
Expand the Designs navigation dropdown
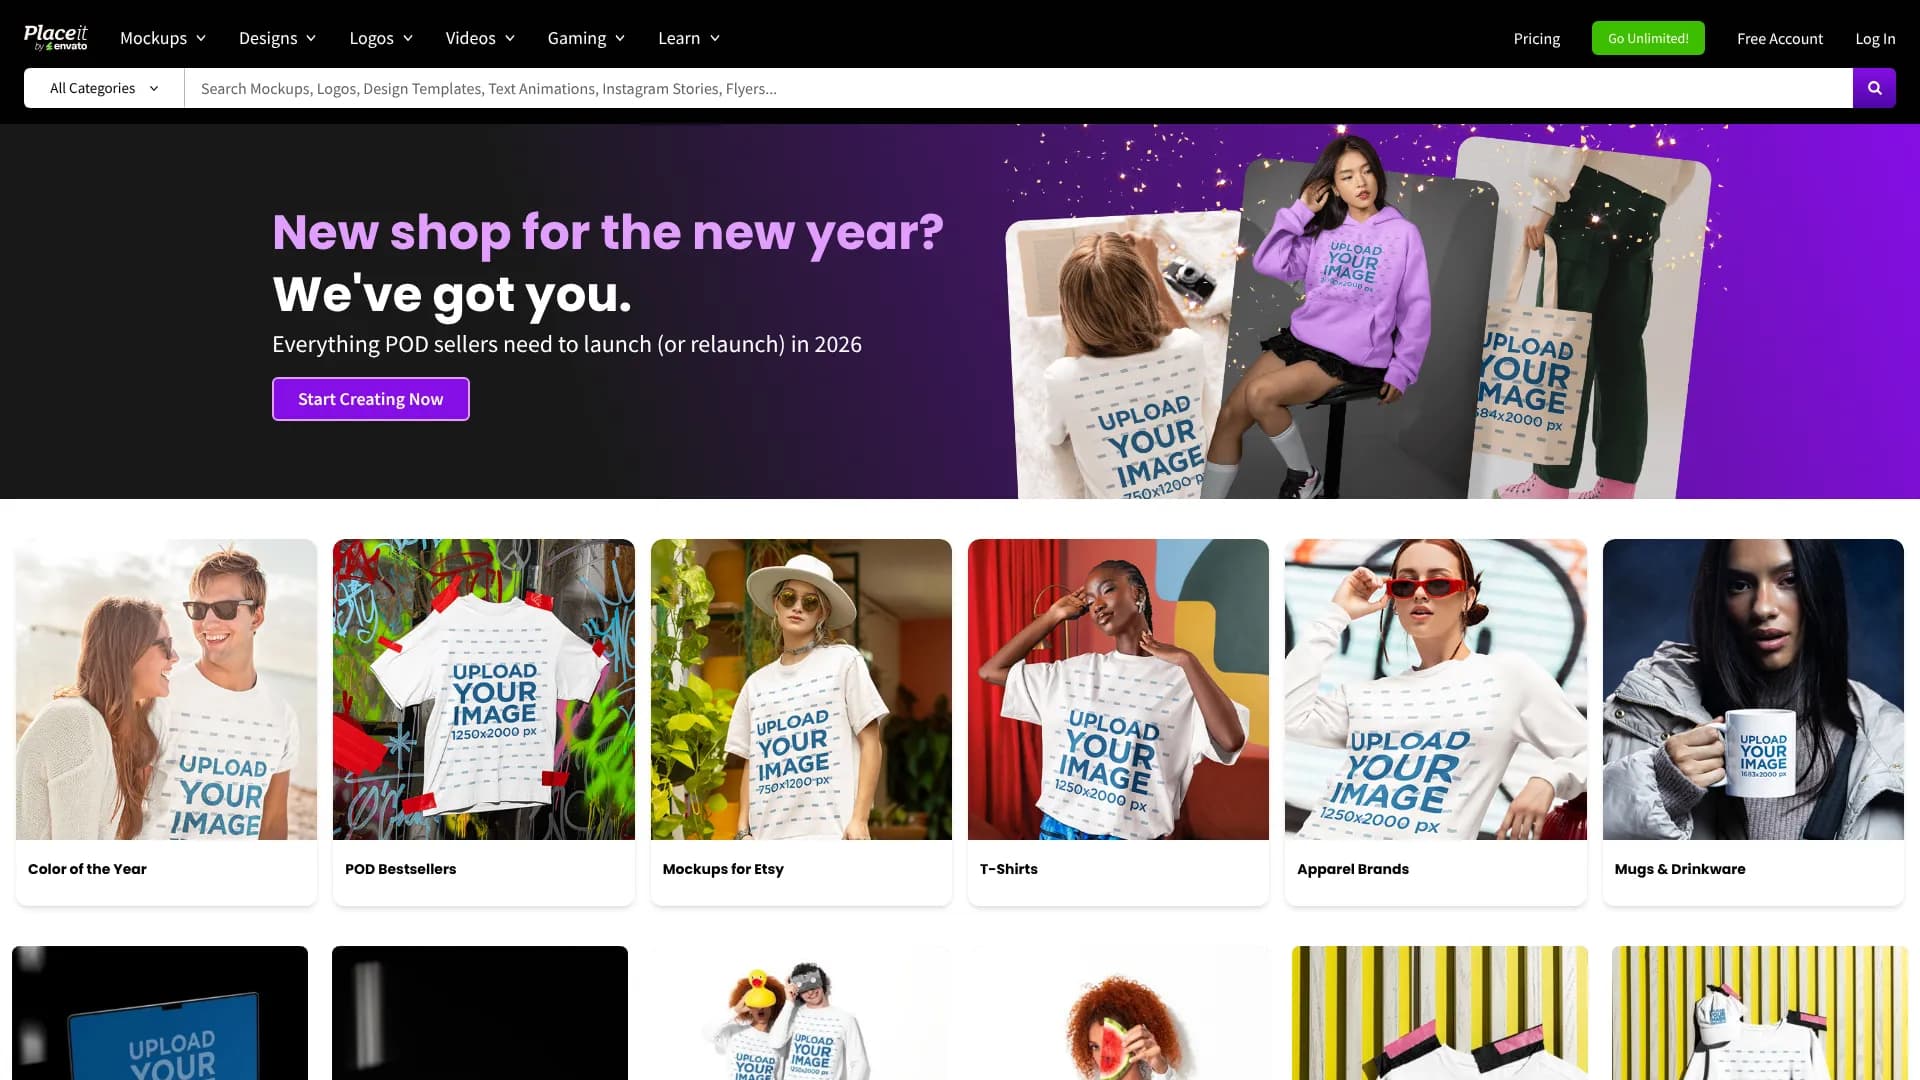[x=276, y=38]
